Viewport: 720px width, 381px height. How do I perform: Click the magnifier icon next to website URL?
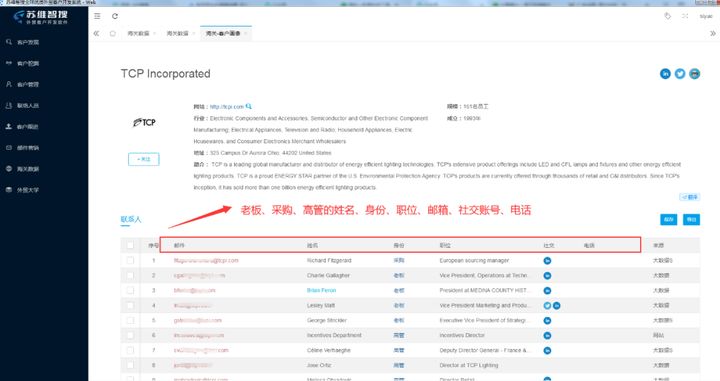pyautogui.click(x=248, y=106)
